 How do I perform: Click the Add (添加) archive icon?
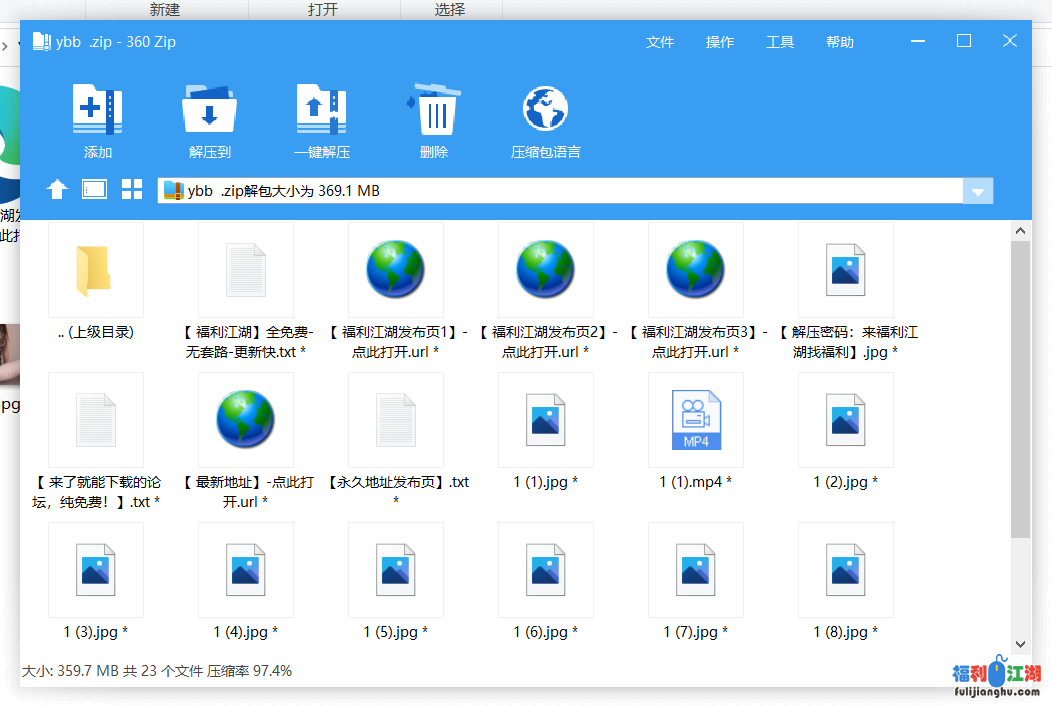click(97, 111)
